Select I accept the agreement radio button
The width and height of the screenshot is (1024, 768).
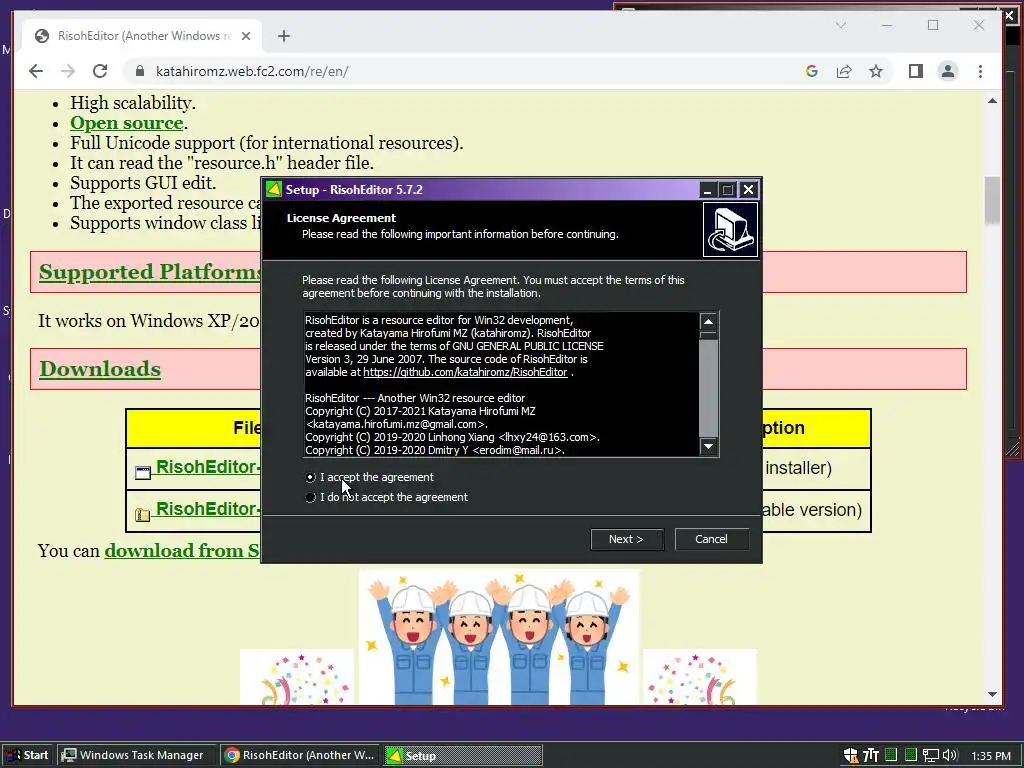pos(310,477)
